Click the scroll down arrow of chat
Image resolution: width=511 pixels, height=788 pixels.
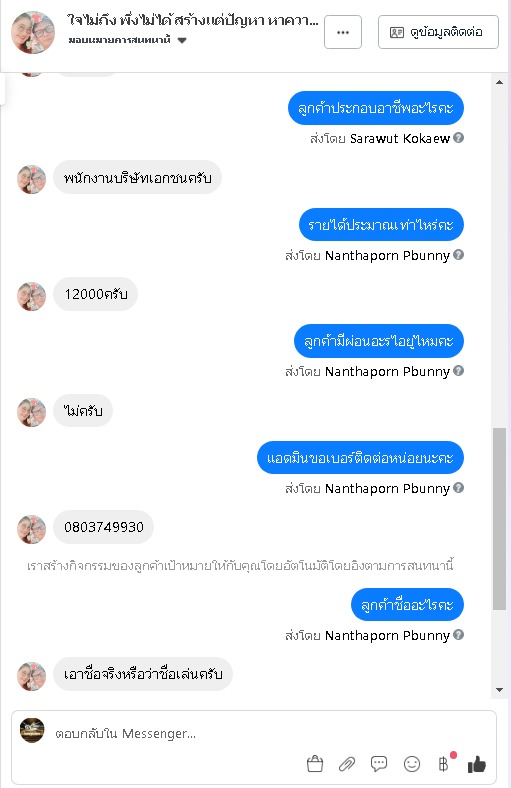point(499,690)
